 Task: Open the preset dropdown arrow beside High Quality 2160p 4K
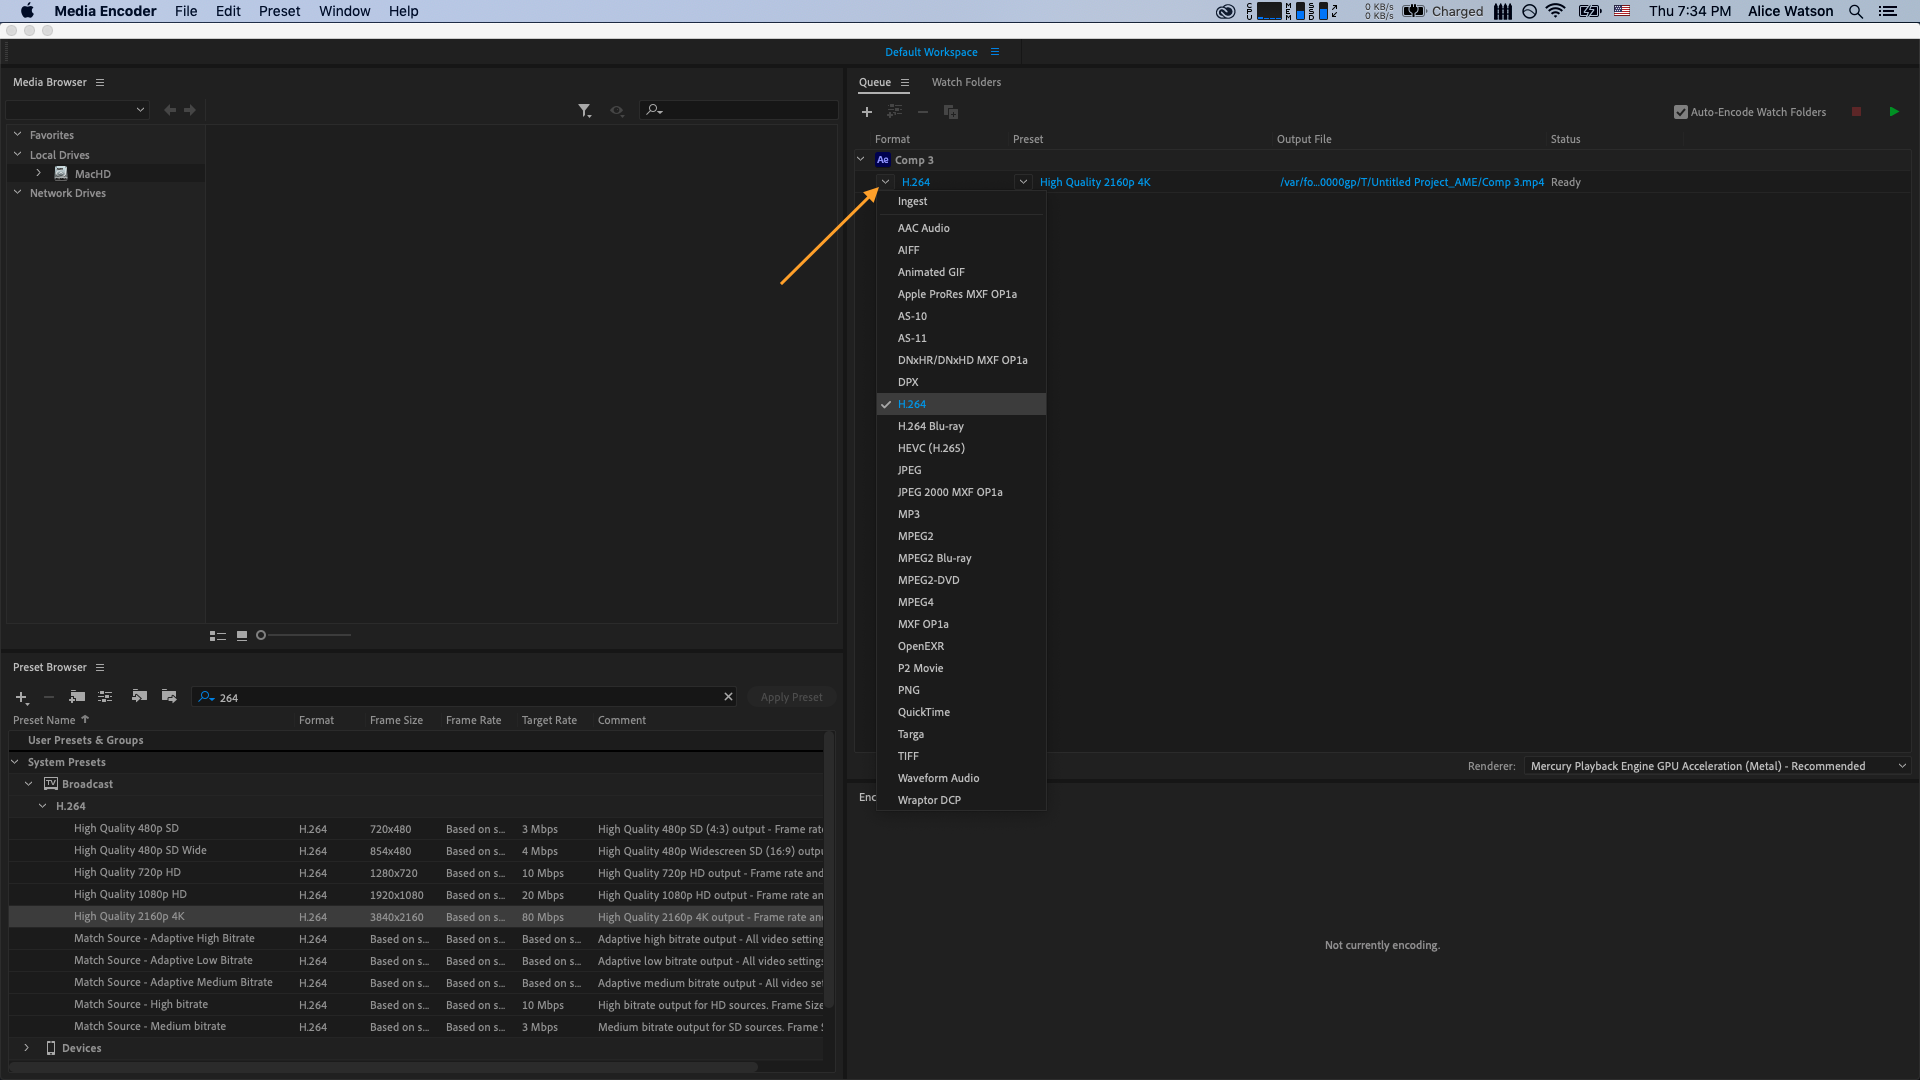[x=1023, y=182]
